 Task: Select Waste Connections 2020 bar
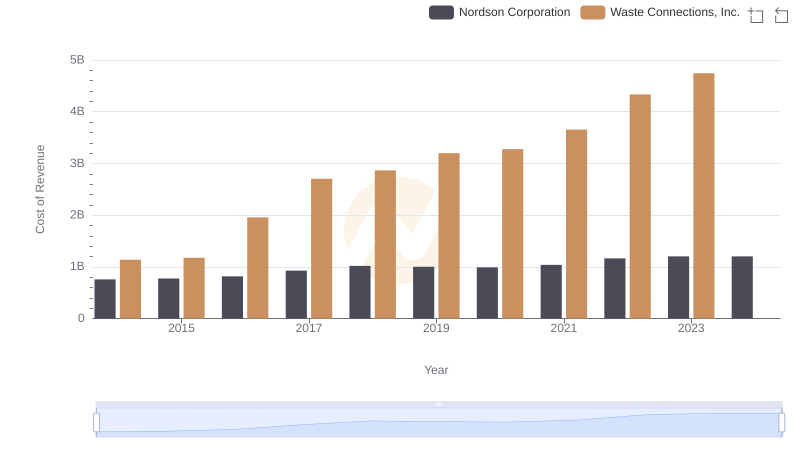(x=512, y=234)
